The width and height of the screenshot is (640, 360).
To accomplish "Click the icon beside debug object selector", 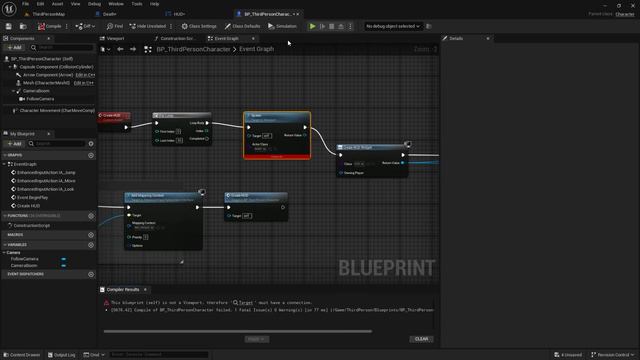I will click(x=429, y=26).
